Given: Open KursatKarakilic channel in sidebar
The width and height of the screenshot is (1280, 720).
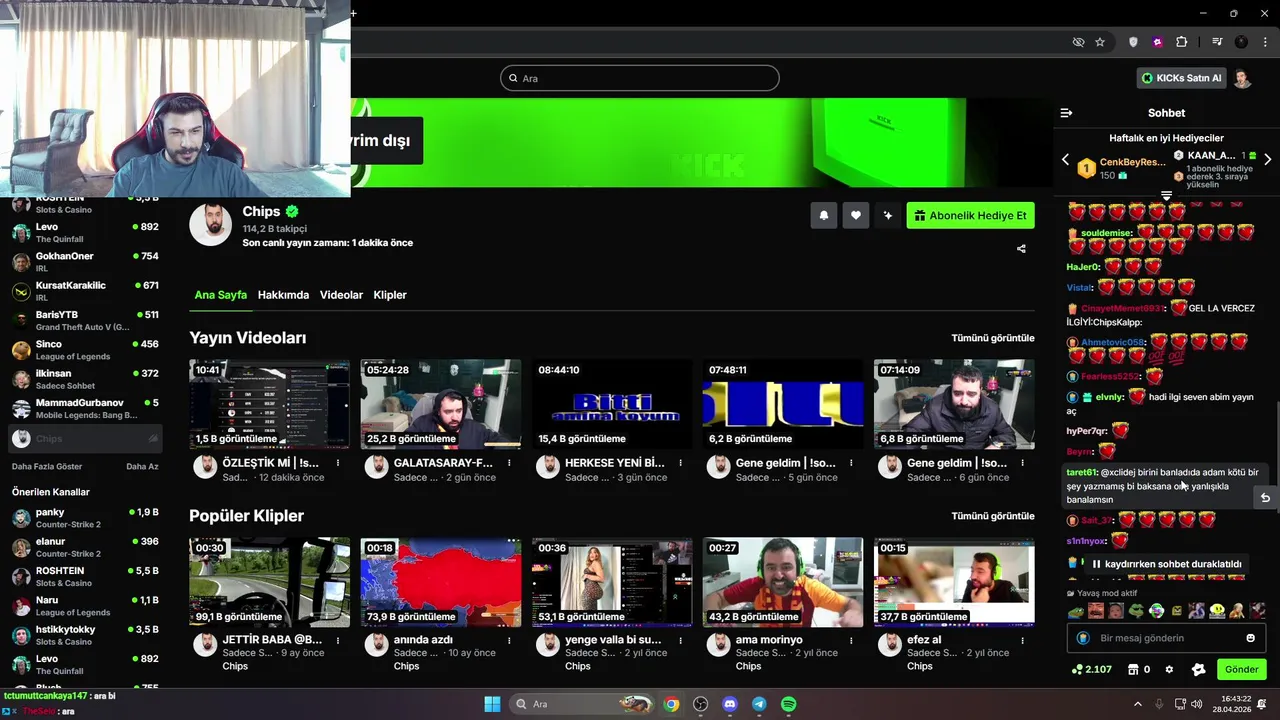Looking at the screenshot, I should (85, 291).
